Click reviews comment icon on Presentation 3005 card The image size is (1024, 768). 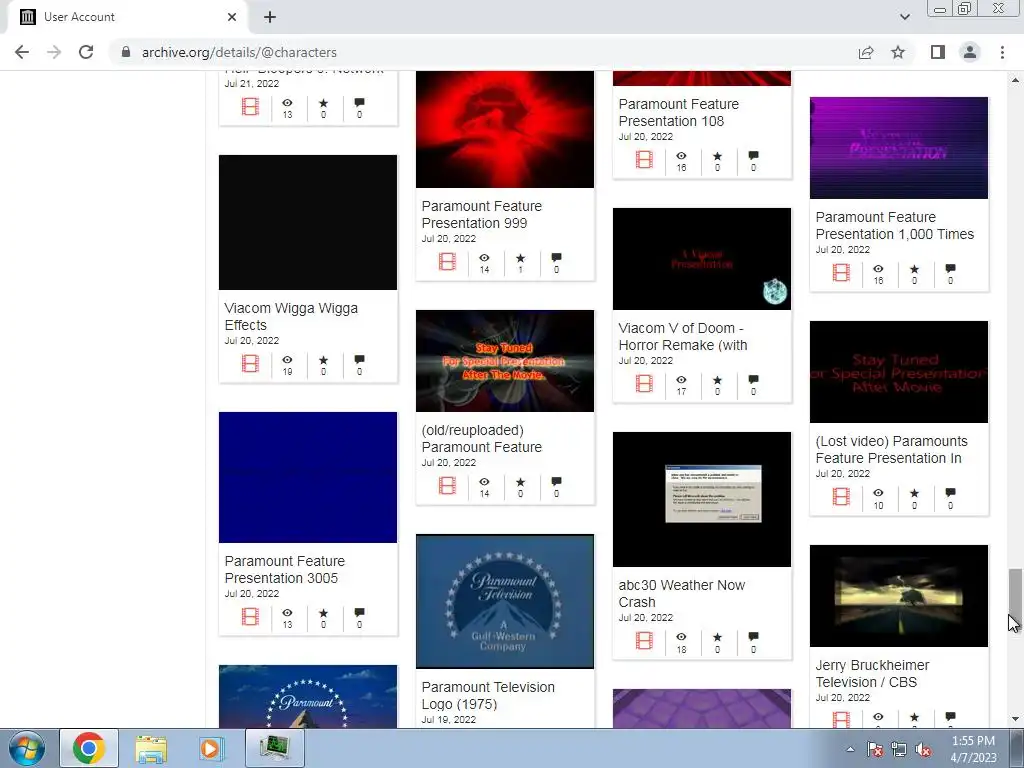click(x=359, y=613)
